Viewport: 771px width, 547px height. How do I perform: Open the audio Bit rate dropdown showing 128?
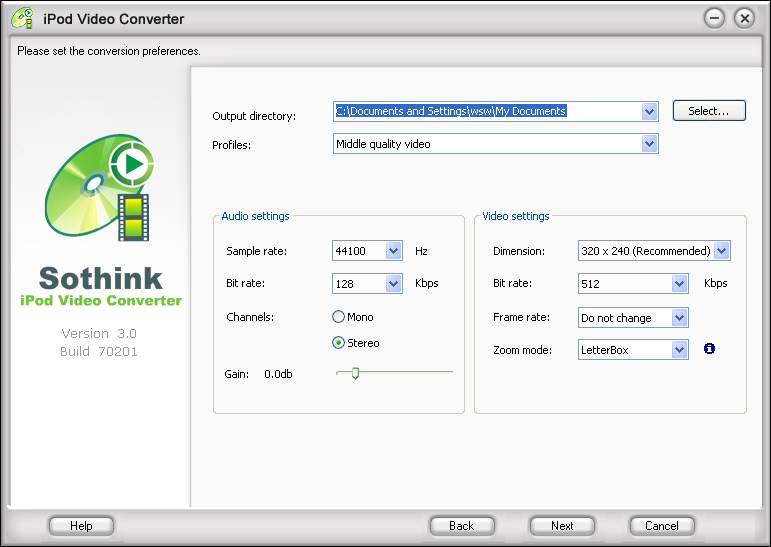(367, 283)
